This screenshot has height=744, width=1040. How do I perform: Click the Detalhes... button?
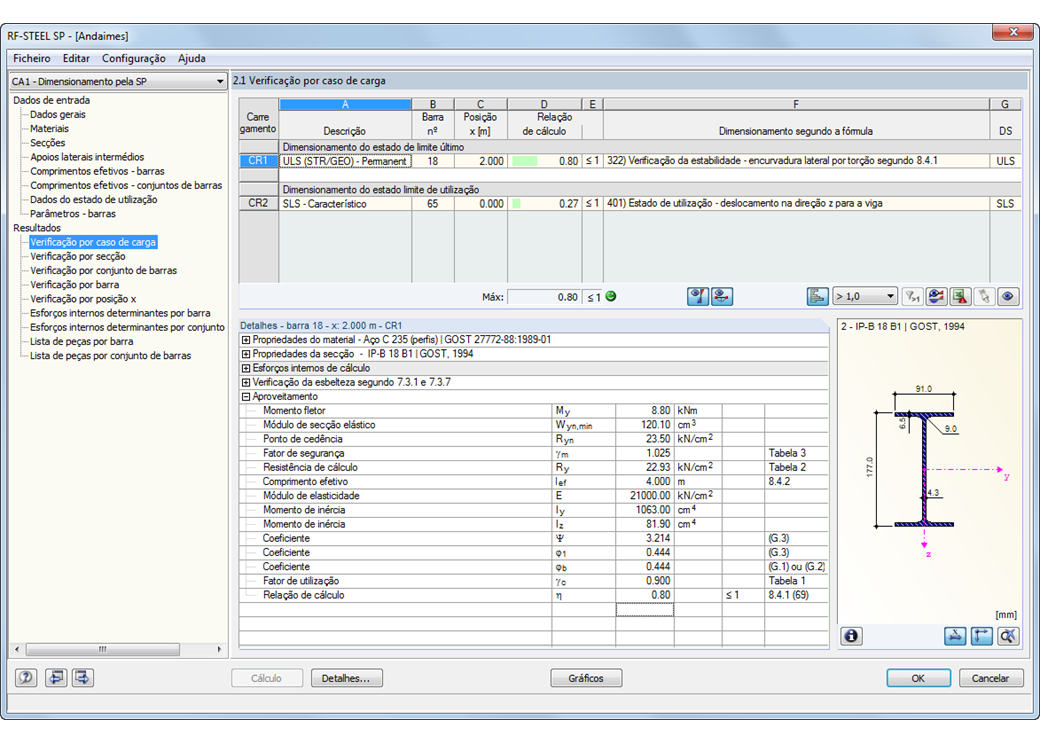(x=346, y=678)
